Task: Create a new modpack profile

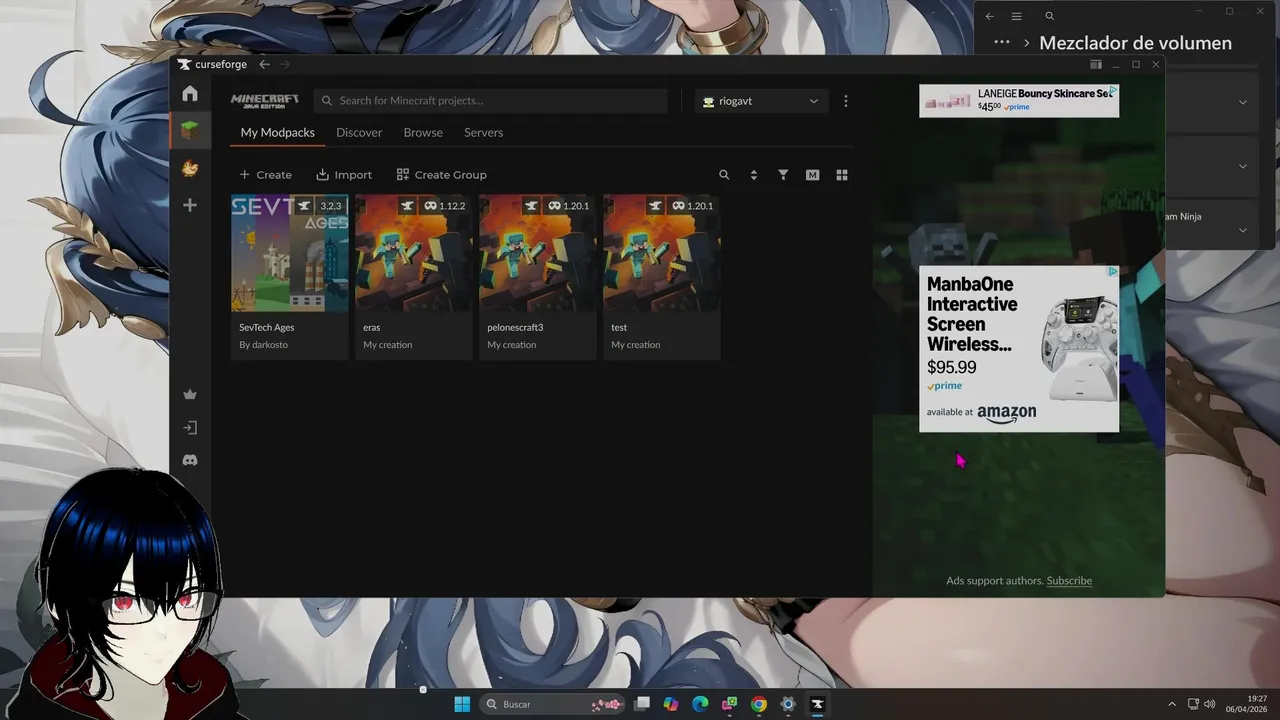Action: coord(265,174)
